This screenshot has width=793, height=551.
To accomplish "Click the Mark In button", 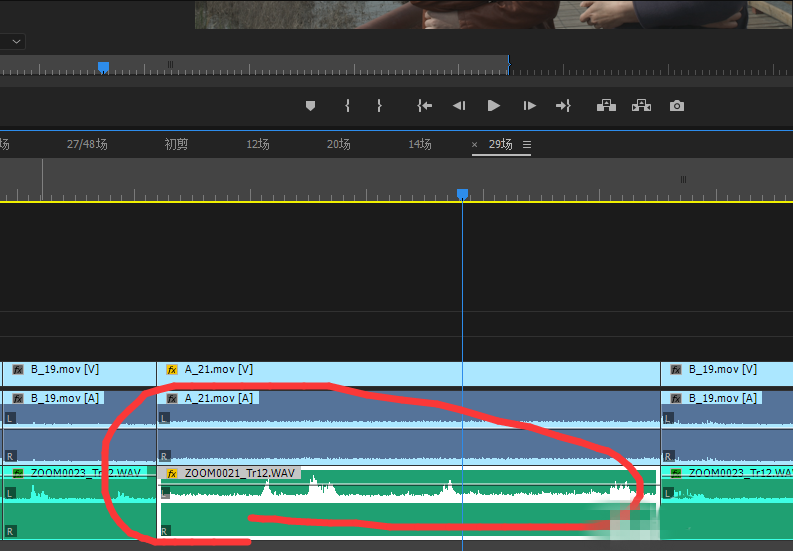I will tap(347, 106).
